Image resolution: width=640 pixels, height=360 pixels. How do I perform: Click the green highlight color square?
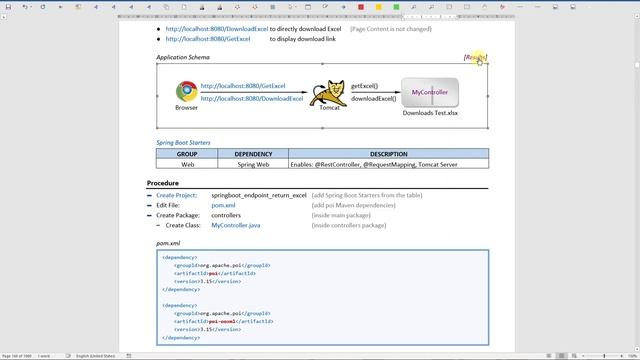[x=396, y=7]
